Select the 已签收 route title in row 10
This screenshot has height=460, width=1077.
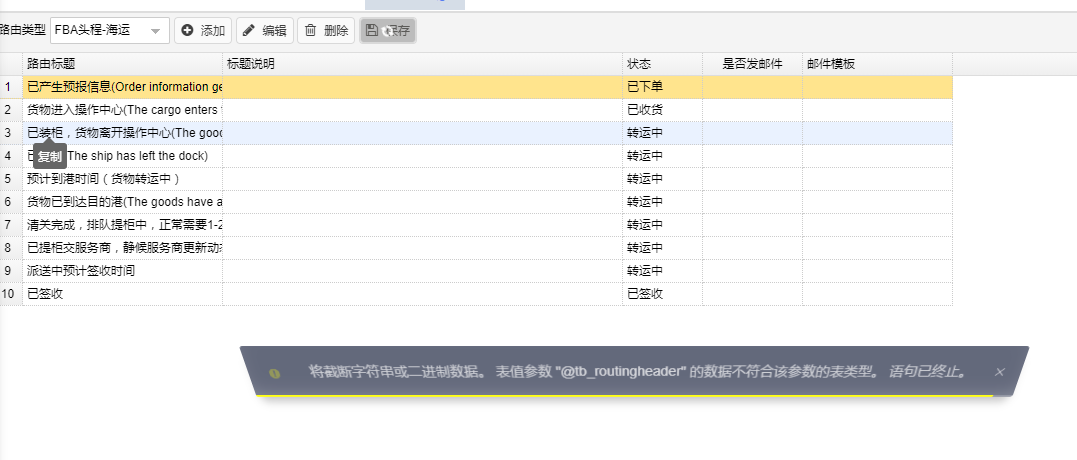click(45, 294)
